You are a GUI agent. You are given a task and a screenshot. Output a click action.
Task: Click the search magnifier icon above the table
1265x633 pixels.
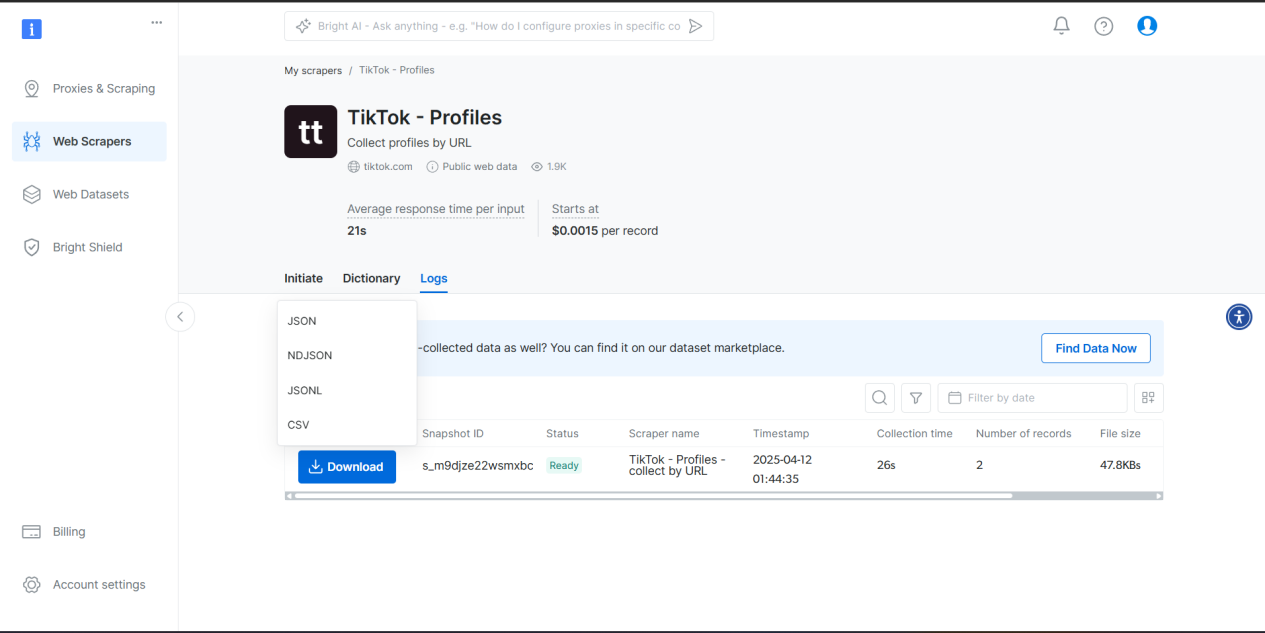coord(880,398)
